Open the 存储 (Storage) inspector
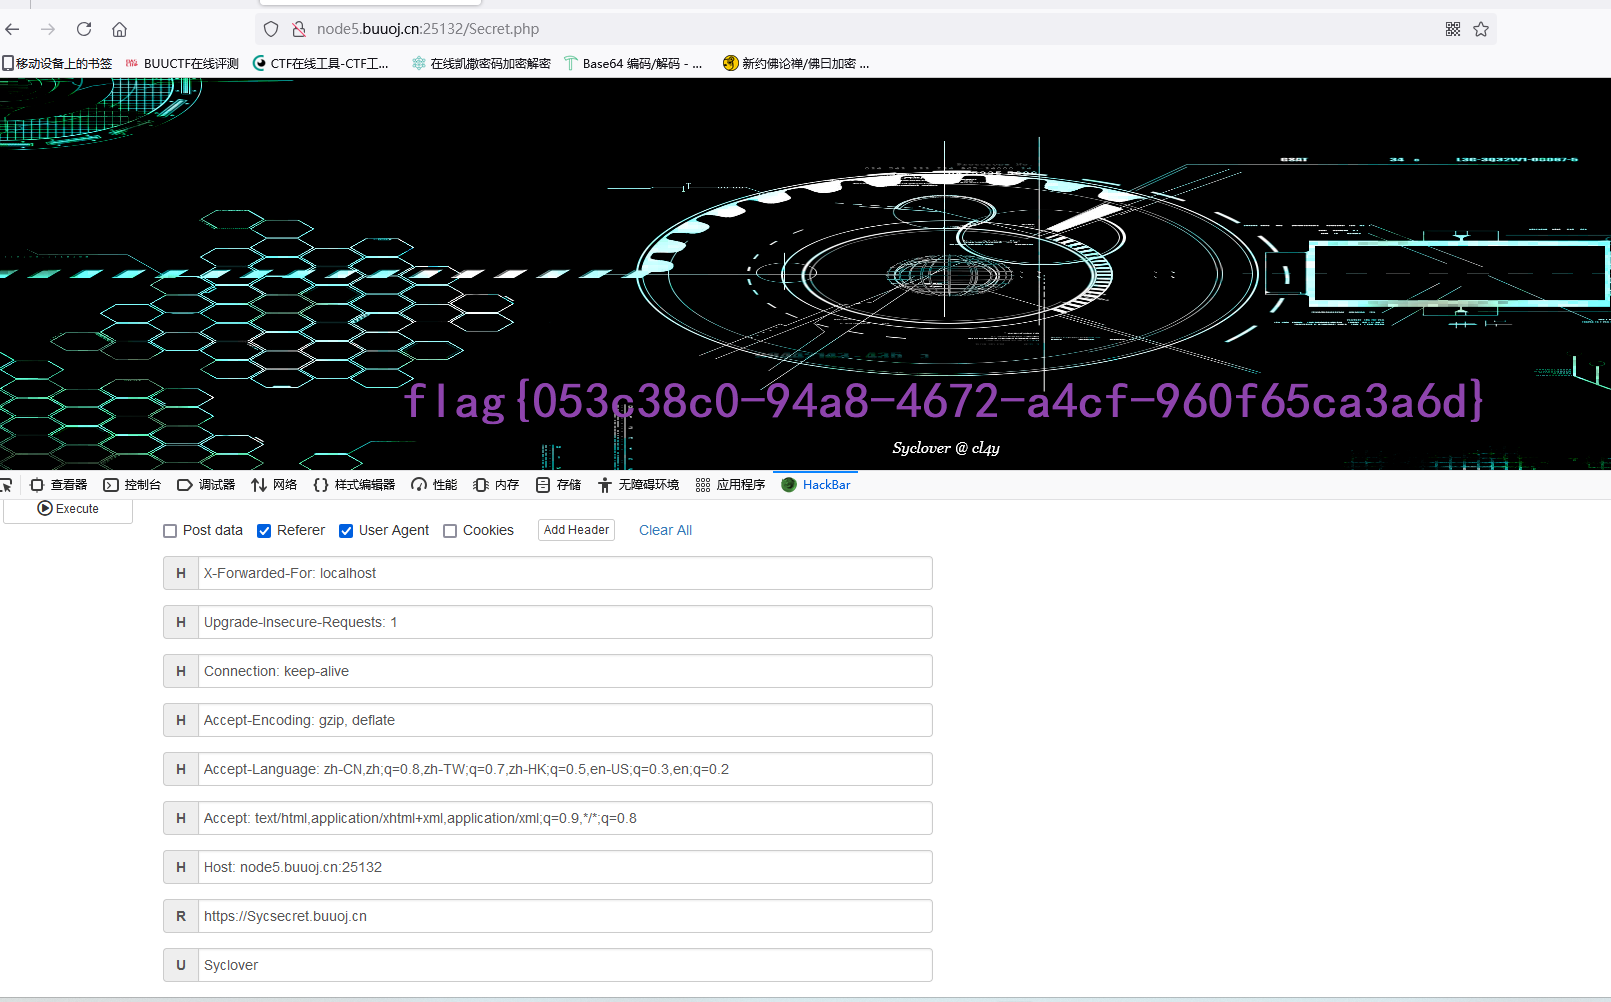 [558, 484]
